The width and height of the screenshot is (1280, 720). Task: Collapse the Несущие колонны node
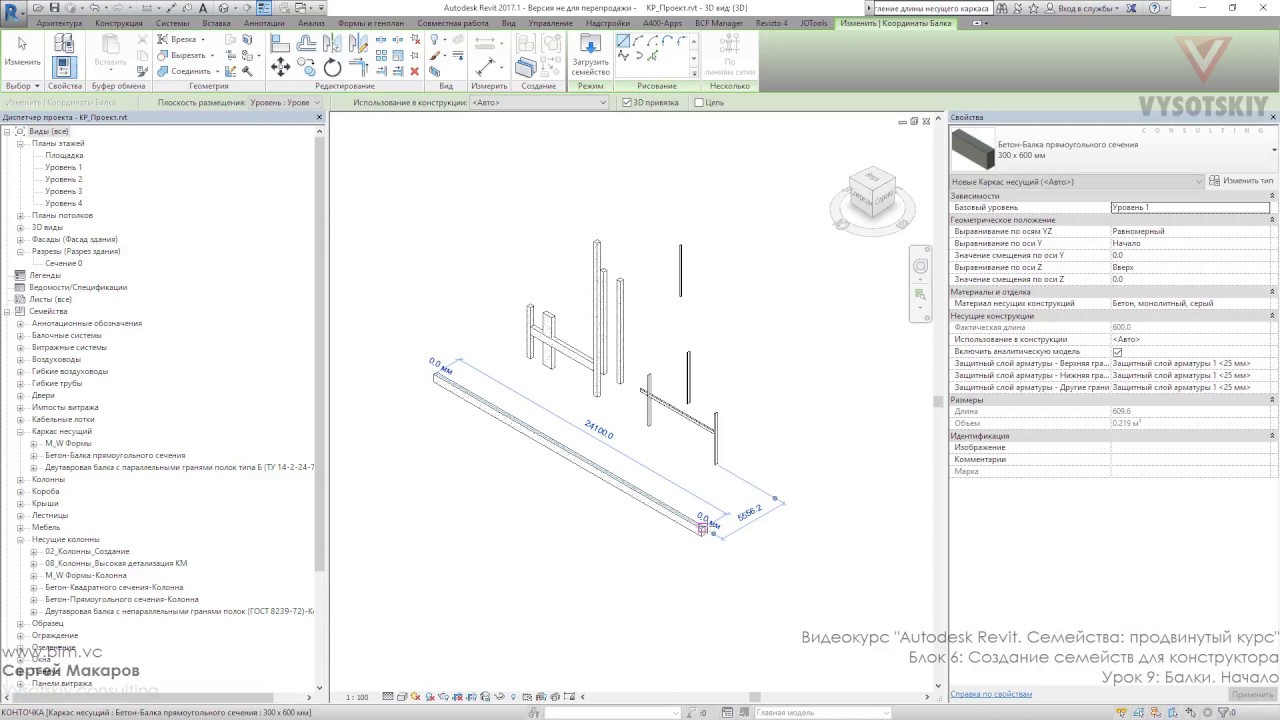point(20,539)
